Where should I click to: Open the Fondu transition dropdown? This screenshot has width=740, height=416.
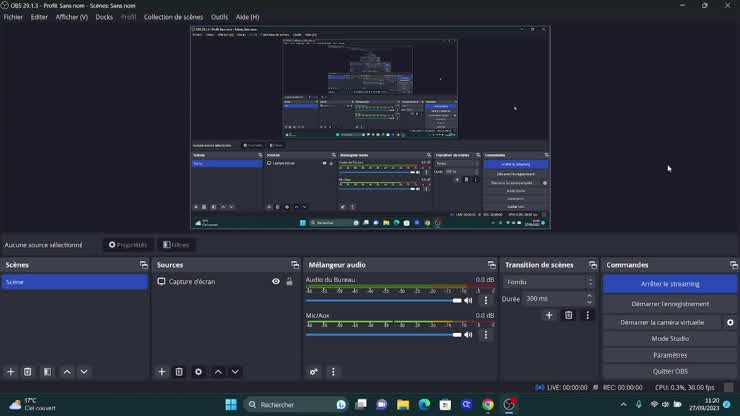pos(548,282)
